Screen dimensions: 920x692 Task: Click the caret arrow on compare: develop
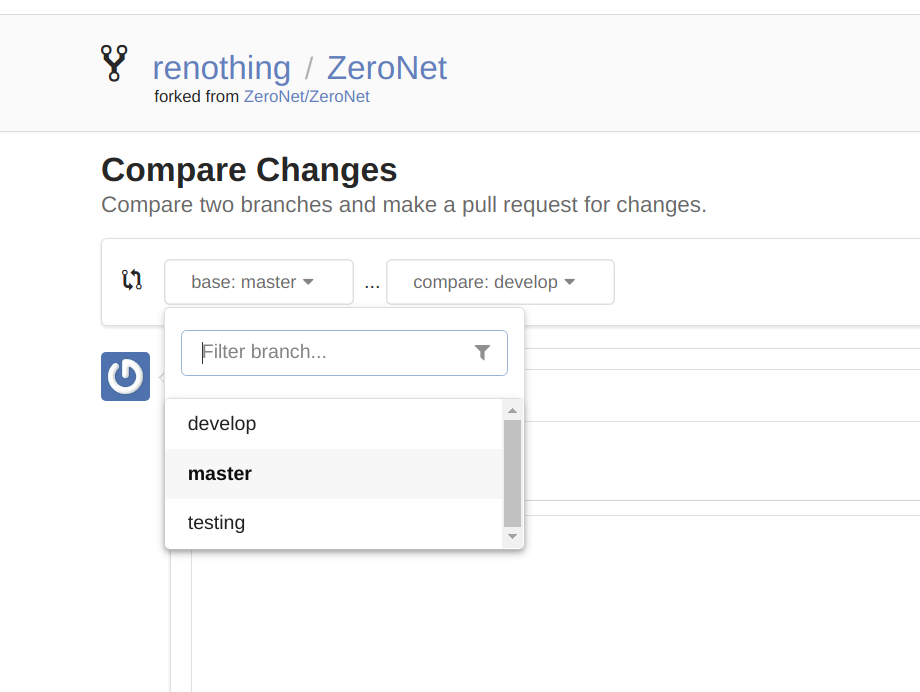point(570,282)
